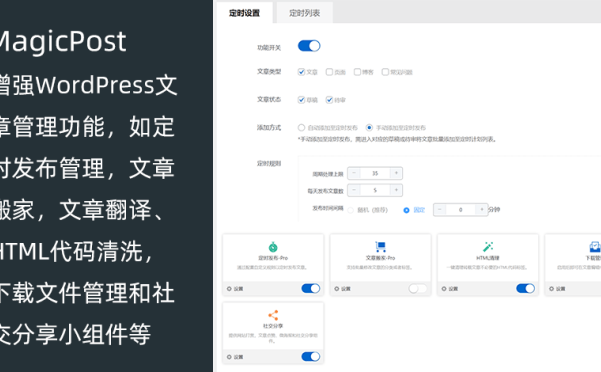Open settings gear of 文章搬家-Pro card
The image size is (601, 372).
[x=337, y=288]
